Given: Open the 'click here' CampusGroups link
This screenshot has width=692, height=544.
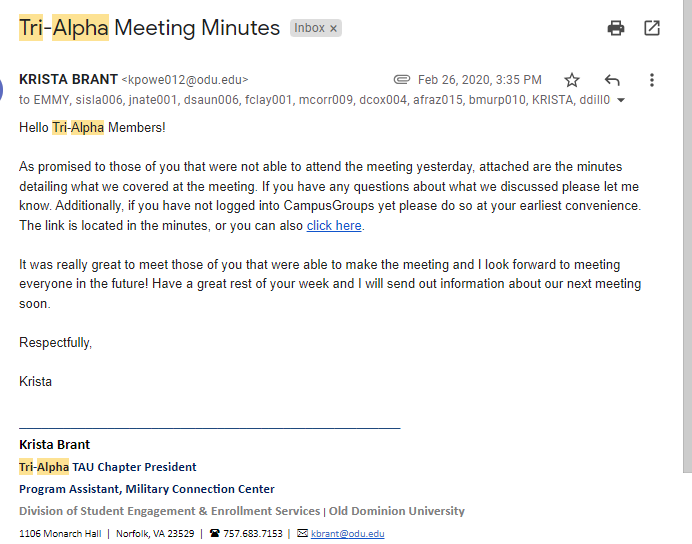Looking at the screenshot, I should [x=334, y=226].
